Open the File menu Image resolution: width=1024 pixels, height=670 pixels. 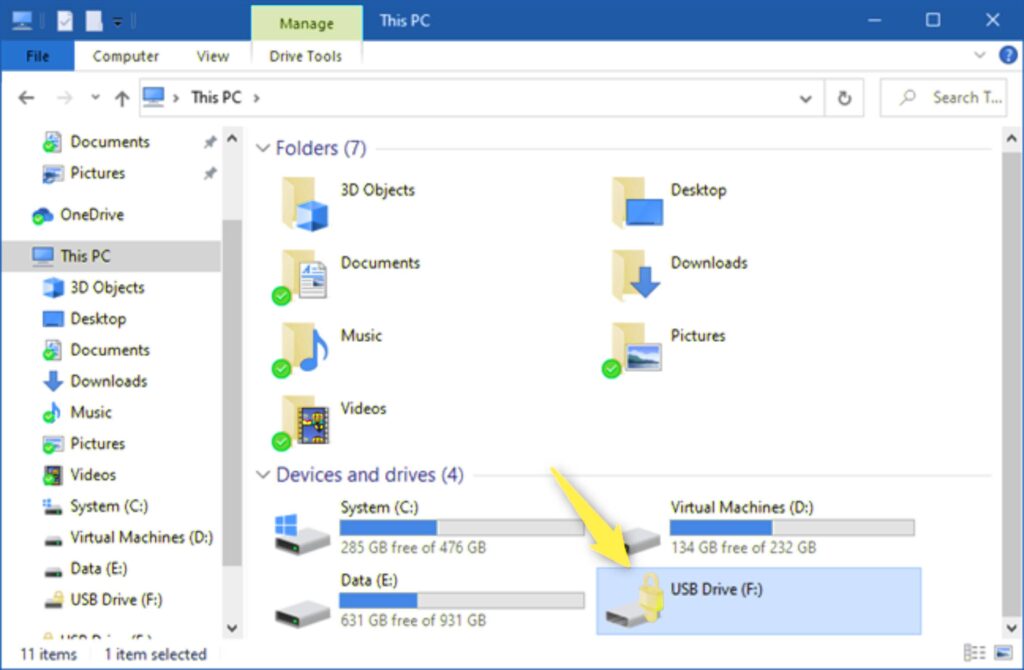(x=37, y=56)
